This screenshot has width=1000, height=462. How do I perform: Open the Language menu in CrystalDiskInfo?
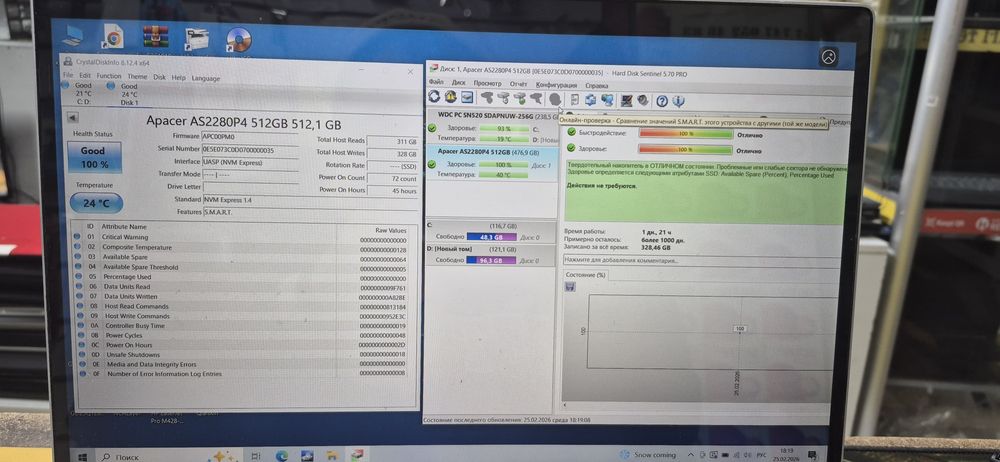206,78
